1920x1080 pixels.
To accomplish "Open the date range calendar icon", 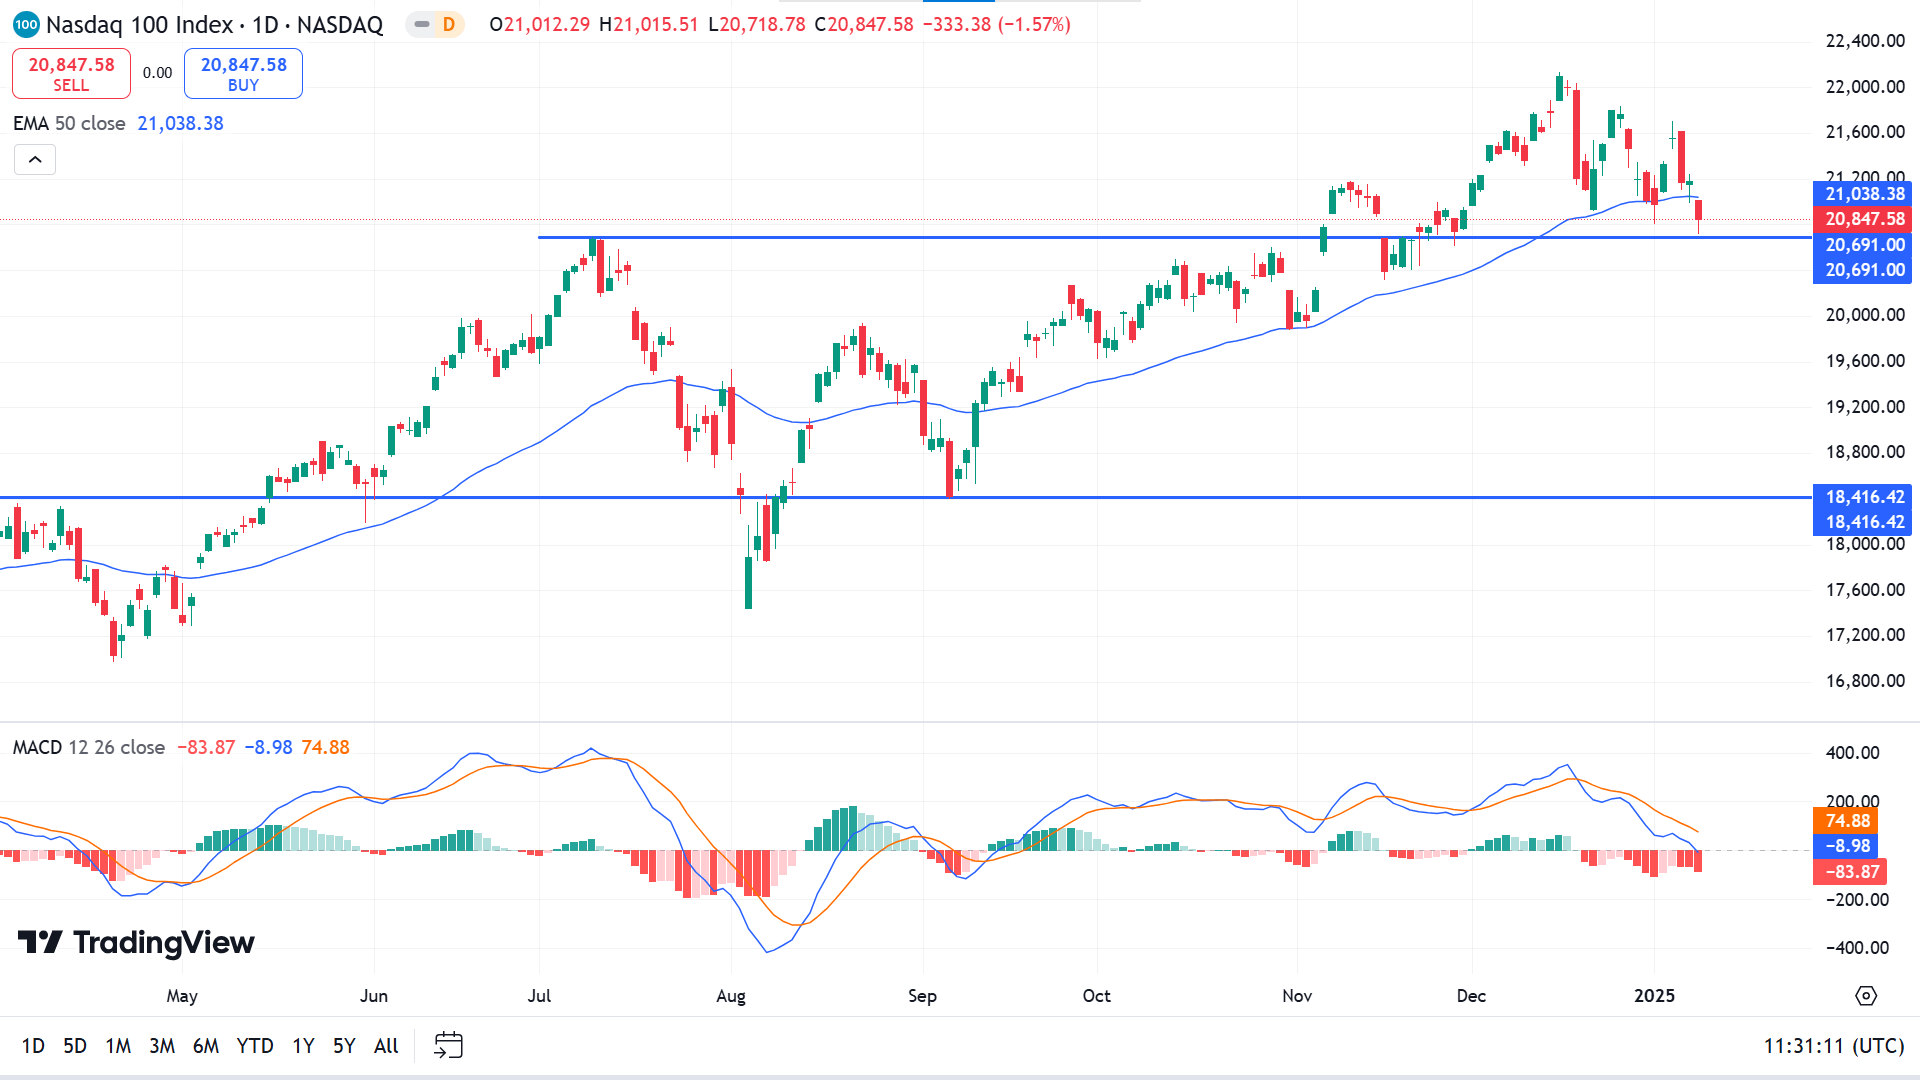I will pyautogui.click(x=448, y=1046).
